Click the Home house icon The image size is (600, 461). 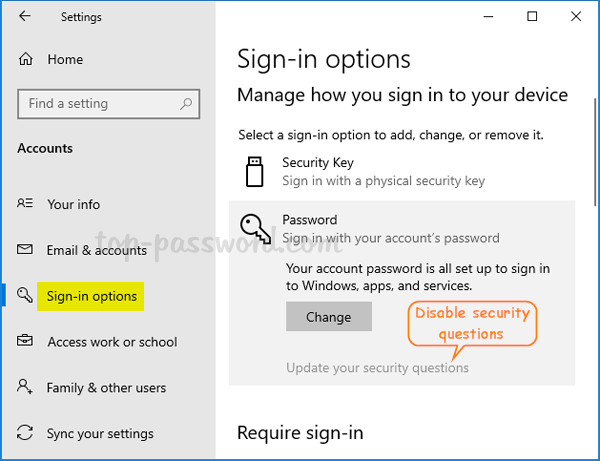26,60
